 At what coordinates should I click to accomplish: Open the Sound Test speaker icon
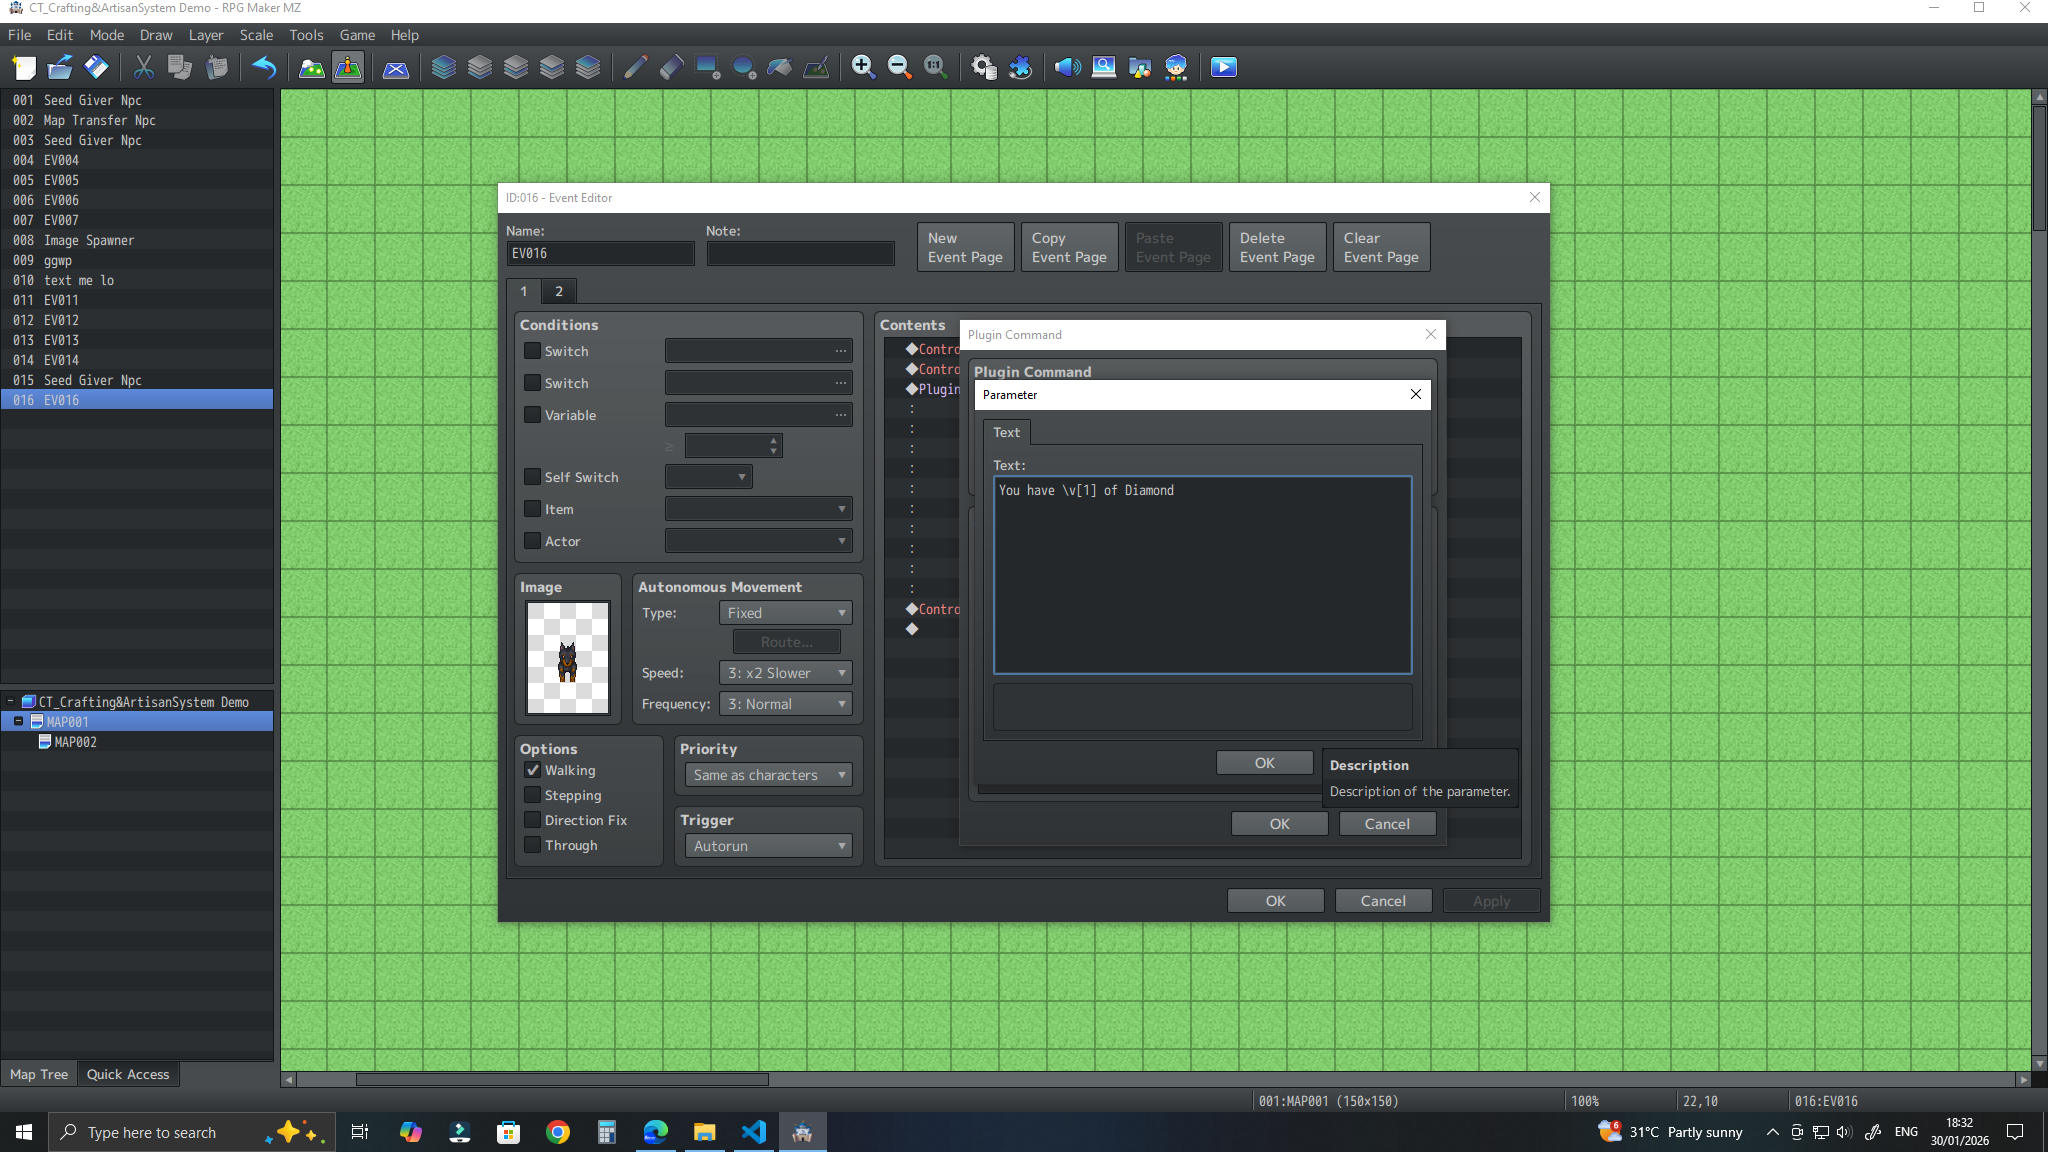point(1067,67)
